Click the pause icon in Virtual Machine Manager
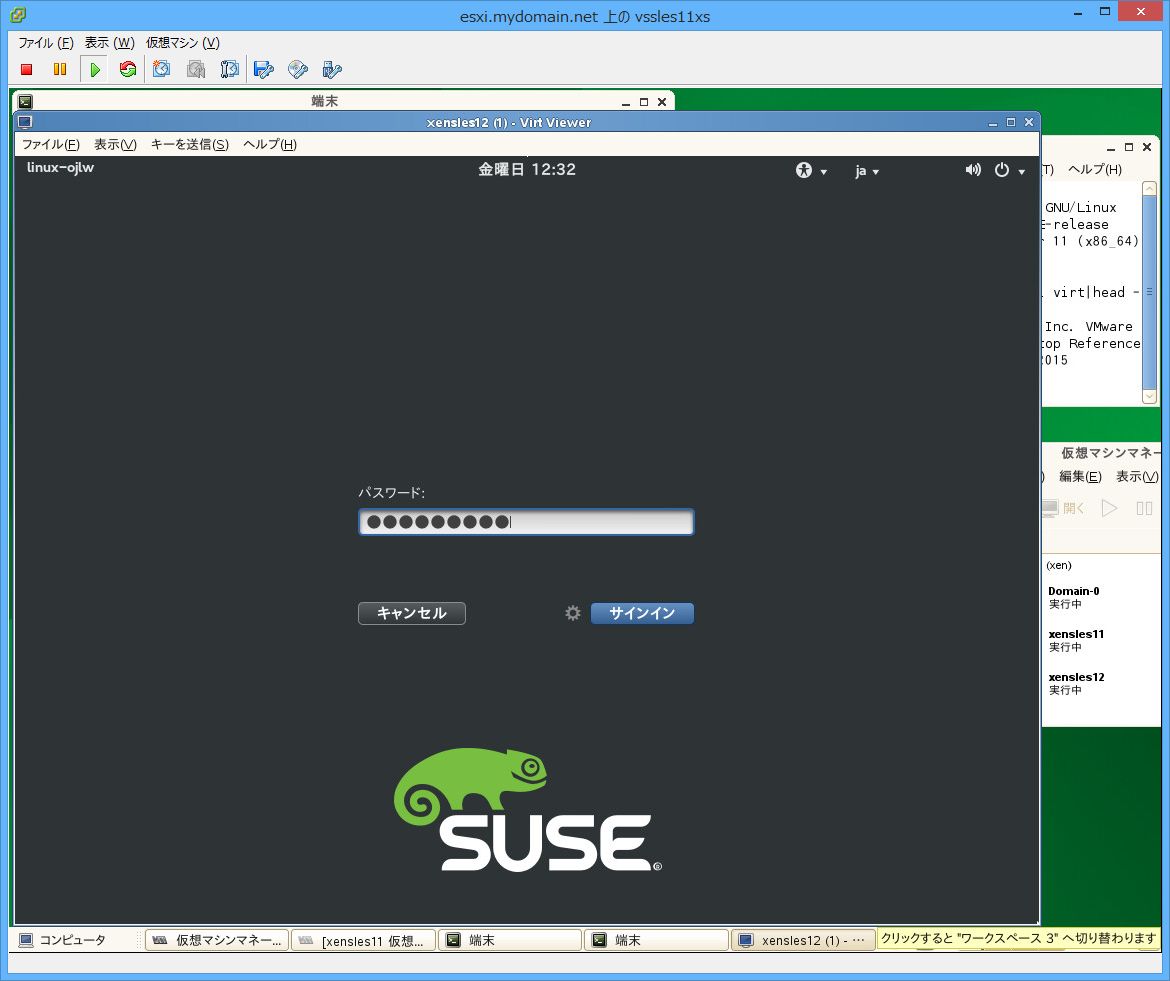 pyautogui.click(x=1144, y=508)
